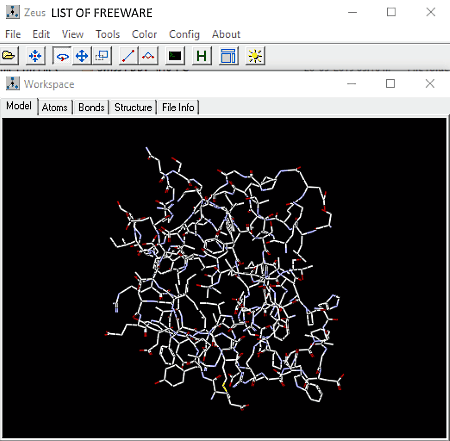
Task: Open the Color menu
Action: pyautogui.click(x=144, y=34)
